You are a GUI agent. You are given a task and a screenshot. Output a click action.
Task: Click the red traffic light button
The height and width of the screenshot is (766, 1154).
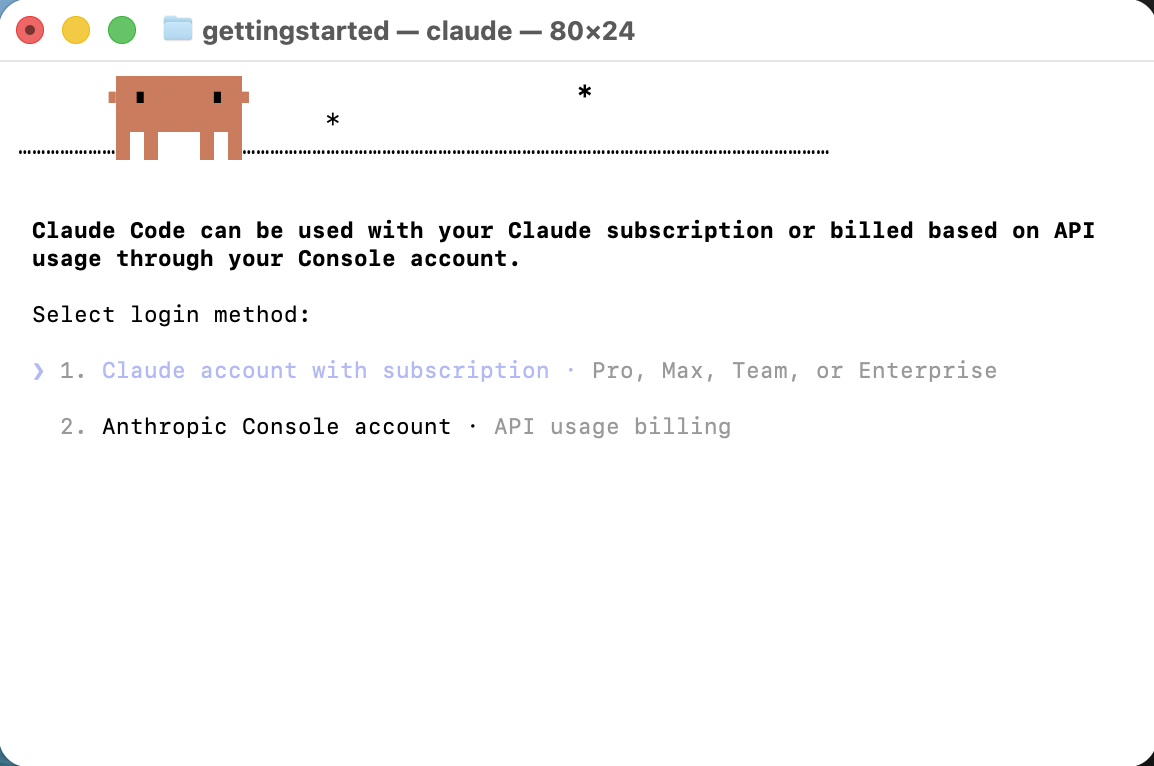[30, 30]
